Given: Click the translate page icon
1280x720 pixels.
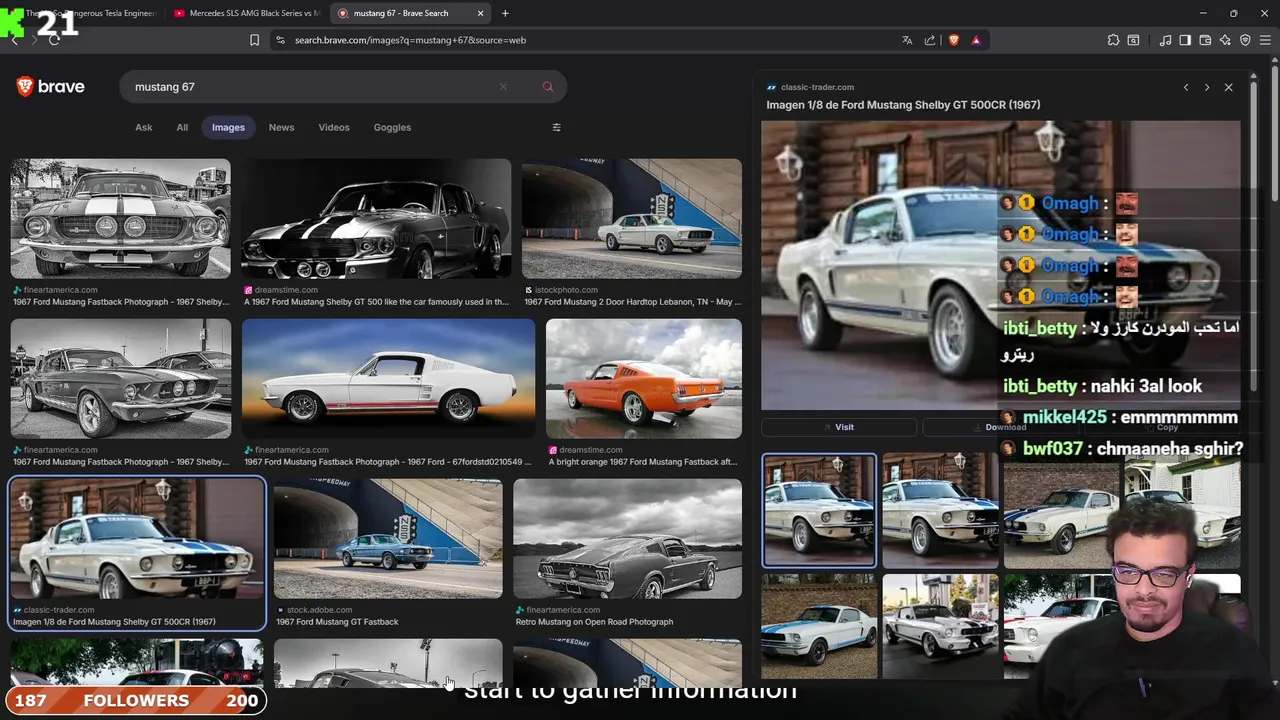Looking at the screenshot, I should click(907, 40).
